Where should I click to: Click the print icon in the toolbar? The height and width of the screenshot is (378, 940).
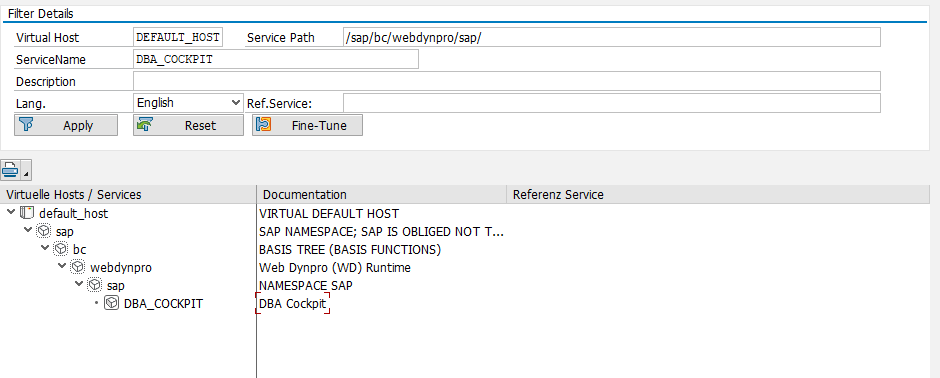click(10, 170)
